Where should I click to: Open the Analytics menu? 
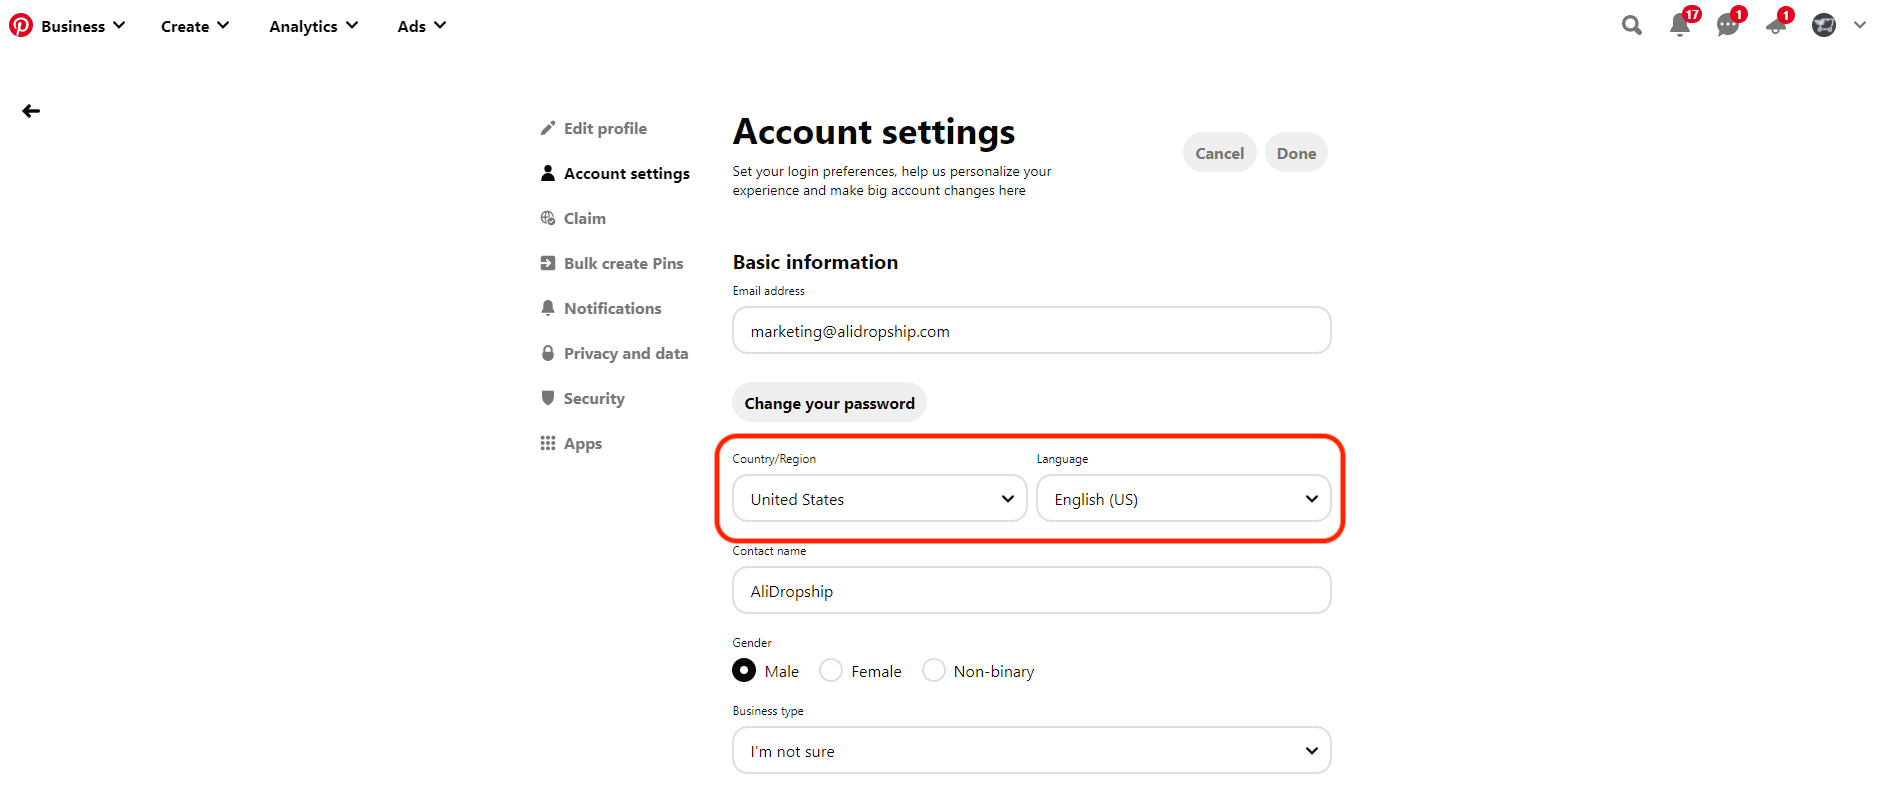coord(313,26)
